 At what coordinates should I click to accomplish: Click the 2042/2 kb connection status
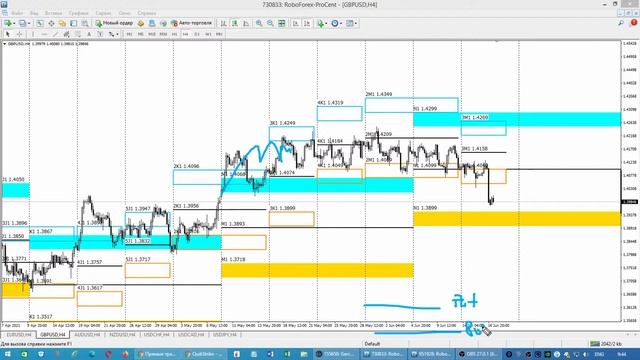pyautogui.click(x=607, y=344)
